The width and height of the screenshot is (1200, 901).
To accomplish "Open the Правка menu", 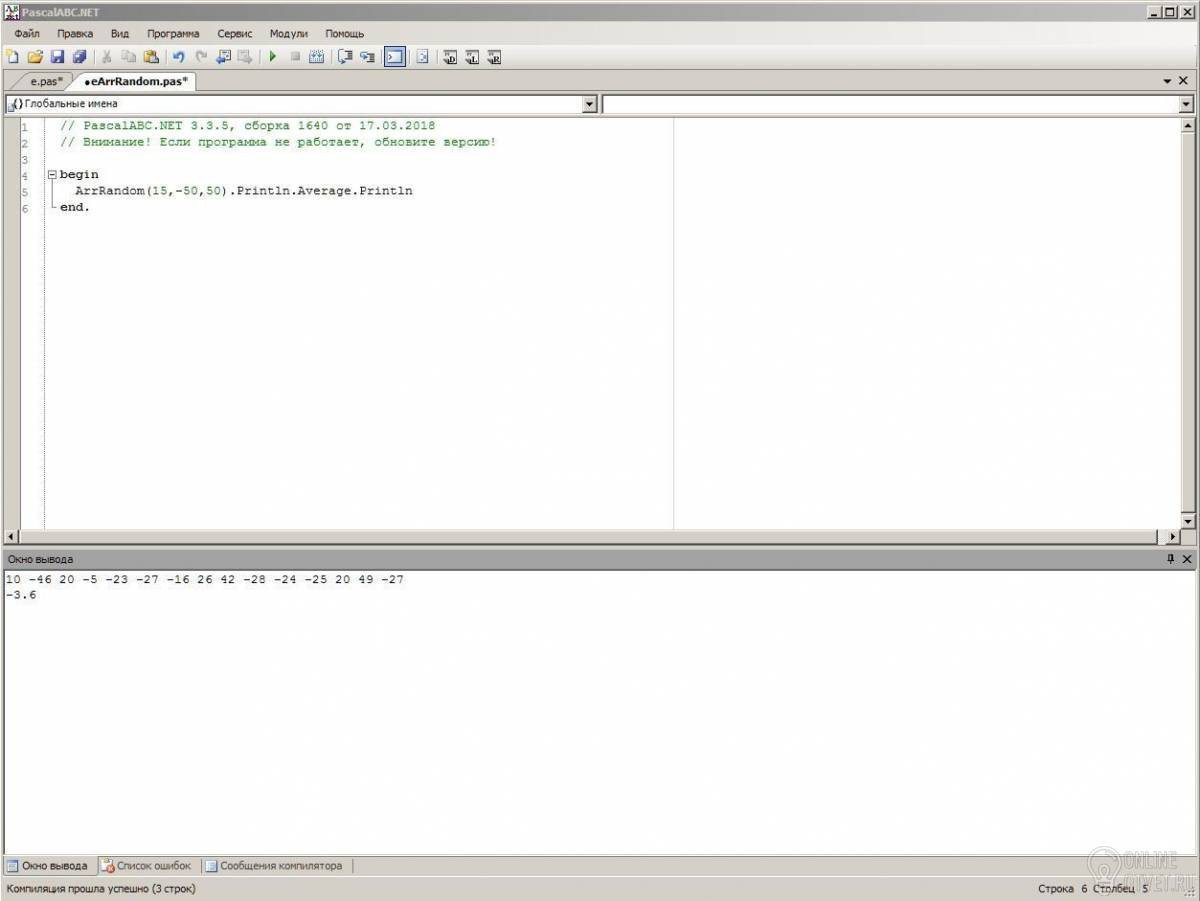I will pyautogui.click(x=75, y=33).
